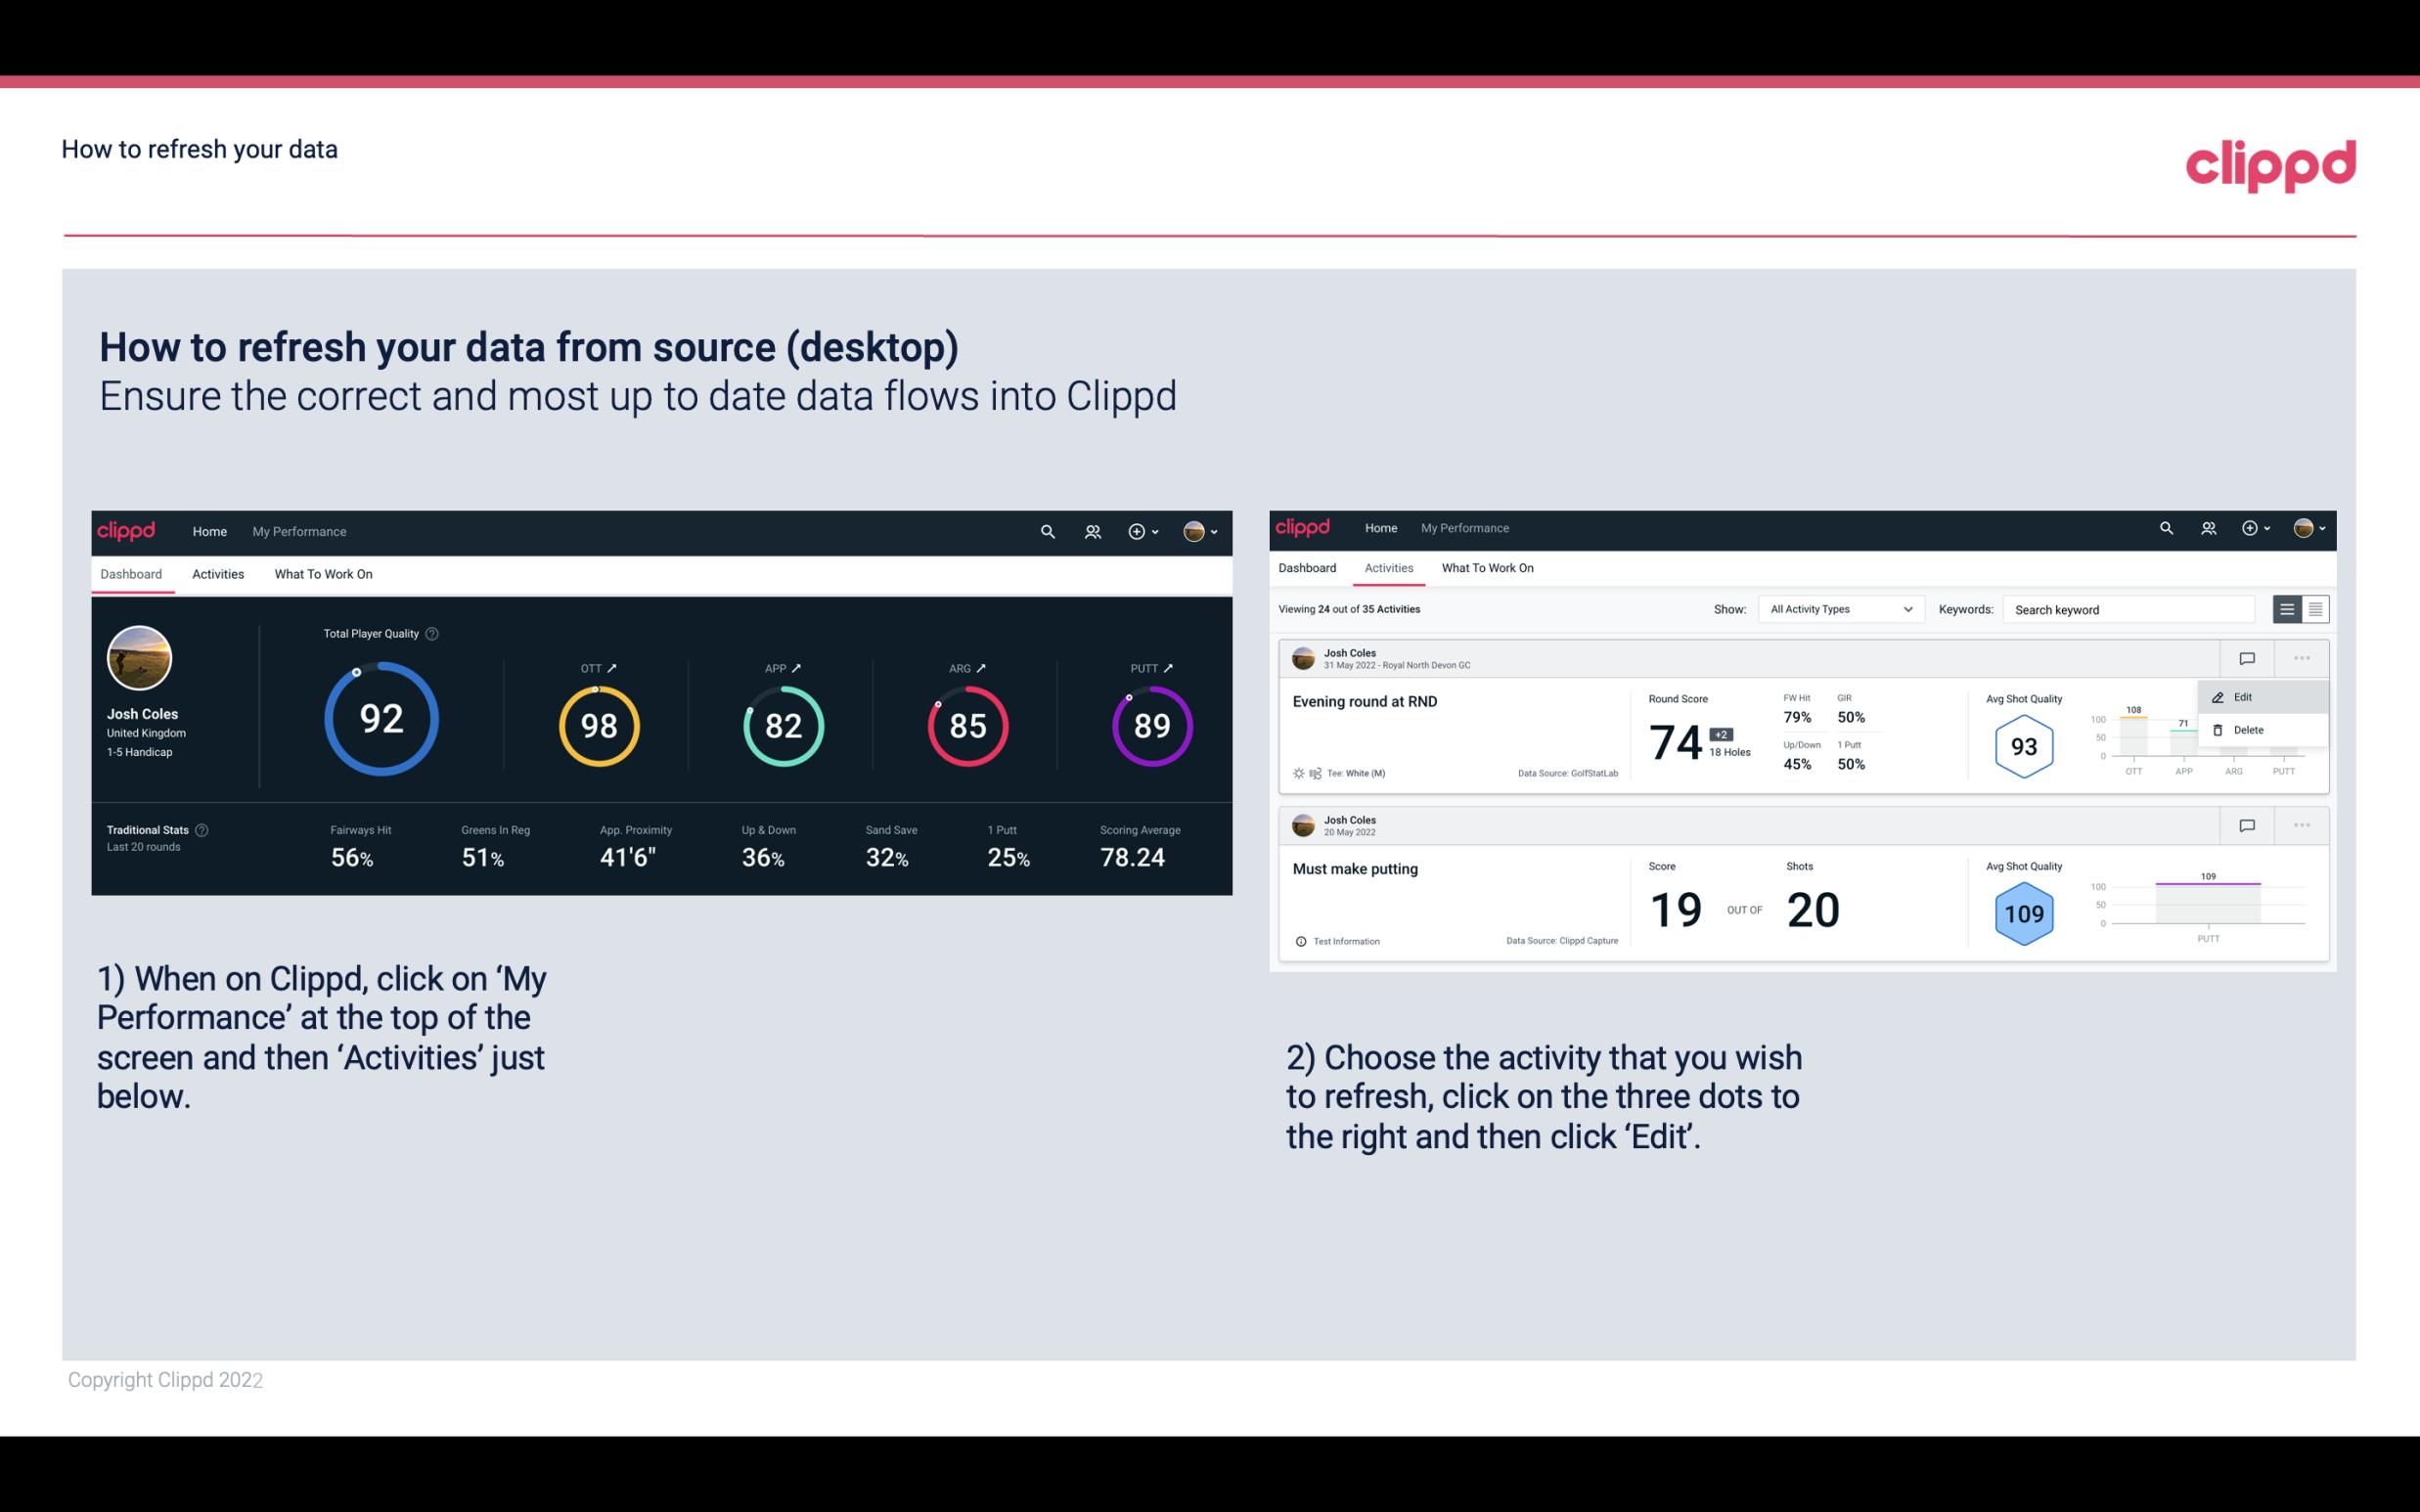The width and height of the screenshot is (2420, 1512).
Task: Click the Search keyword input field
Action: (x=2132, y=609)
